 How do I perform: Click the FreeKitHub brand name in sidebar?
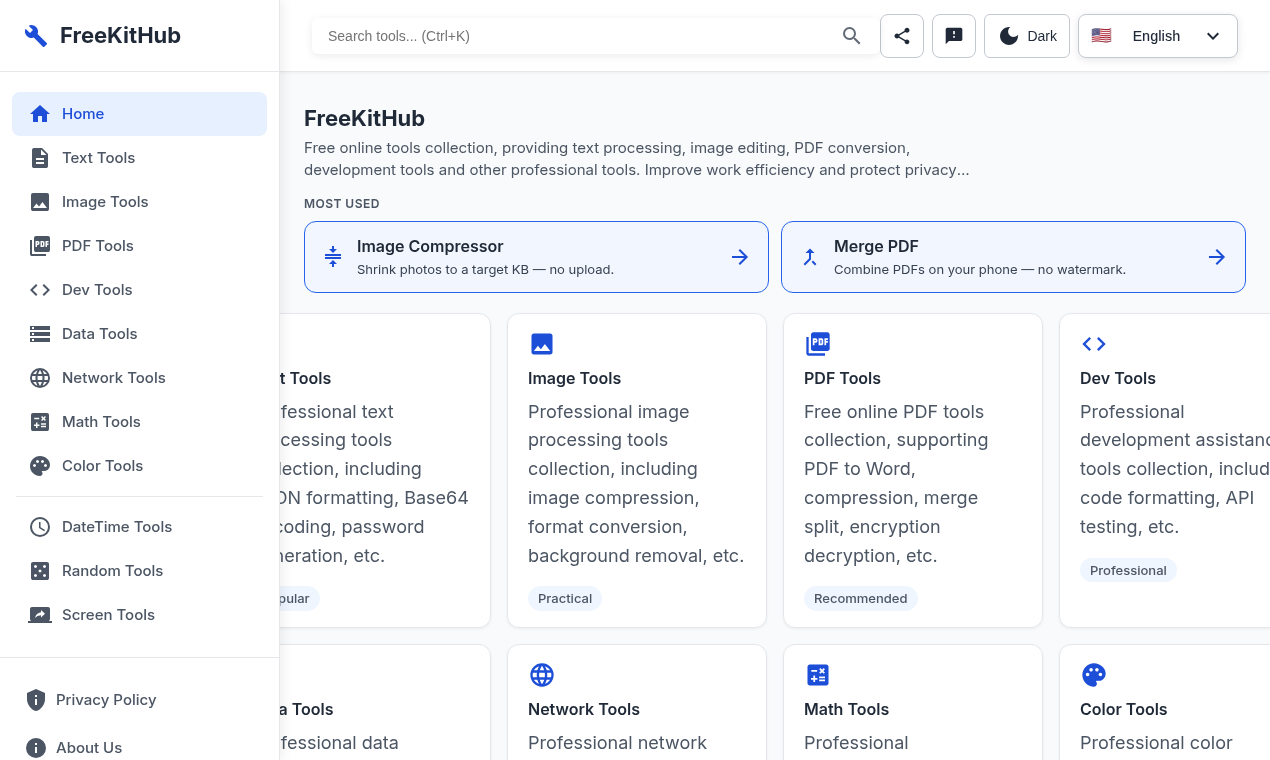(120, 36)
